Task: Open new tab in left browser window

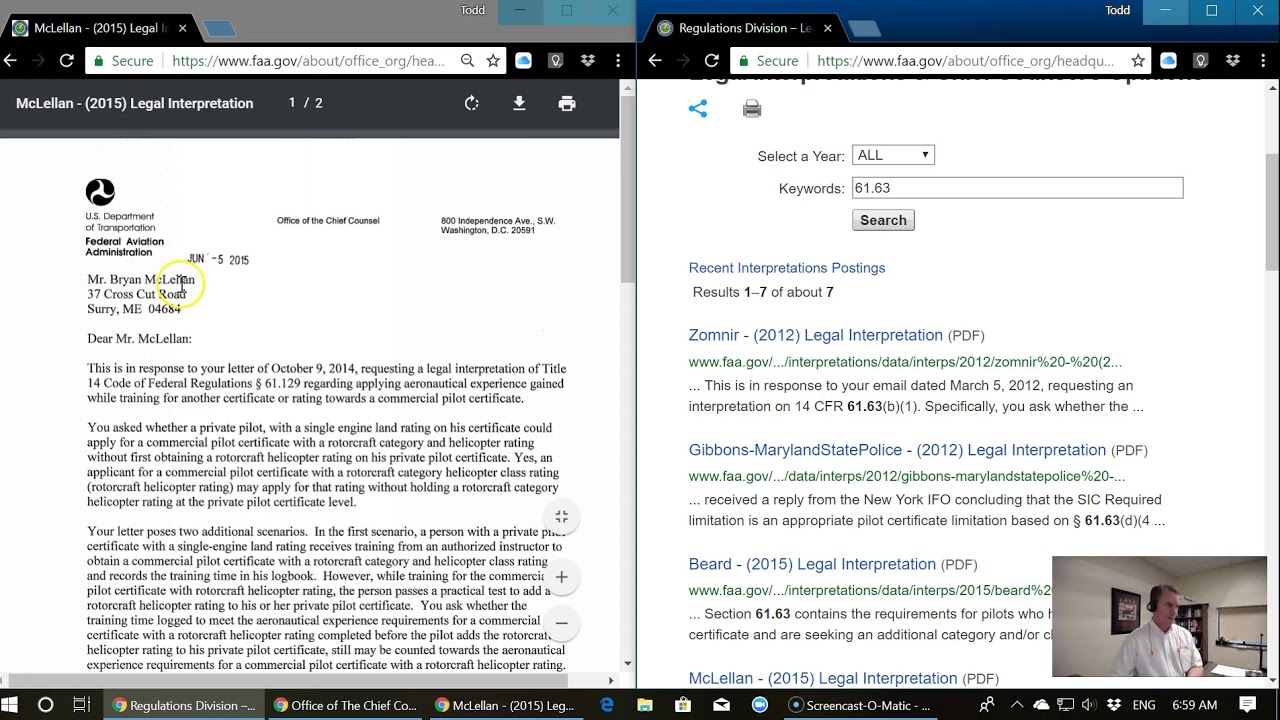Action: (x=219, y=29)
